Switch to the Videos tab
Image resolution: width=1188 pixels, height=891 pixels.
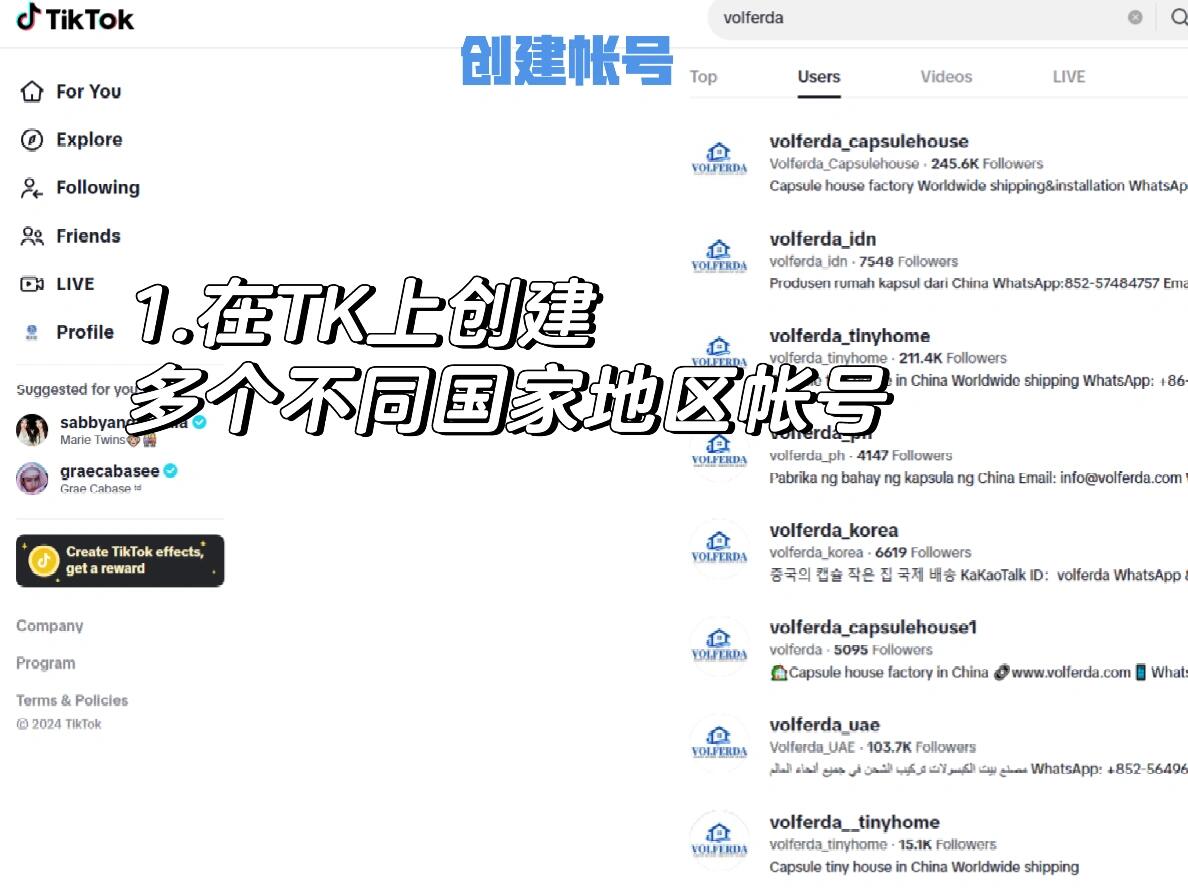click(x=946, y=77)
